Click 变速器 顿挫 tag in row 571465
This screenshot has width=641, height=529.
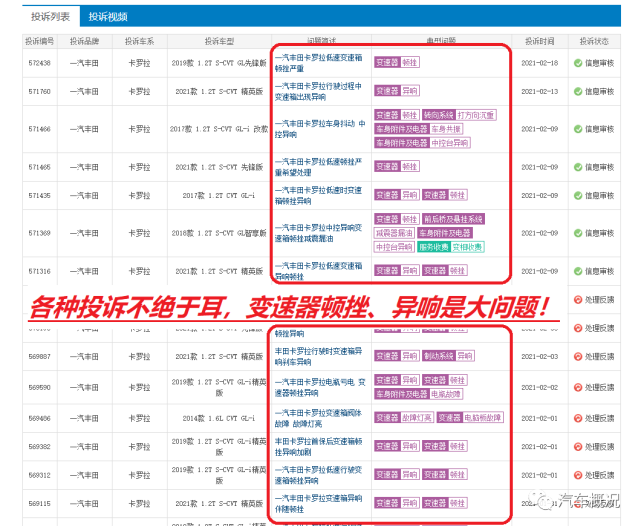[x=397, y=166]
